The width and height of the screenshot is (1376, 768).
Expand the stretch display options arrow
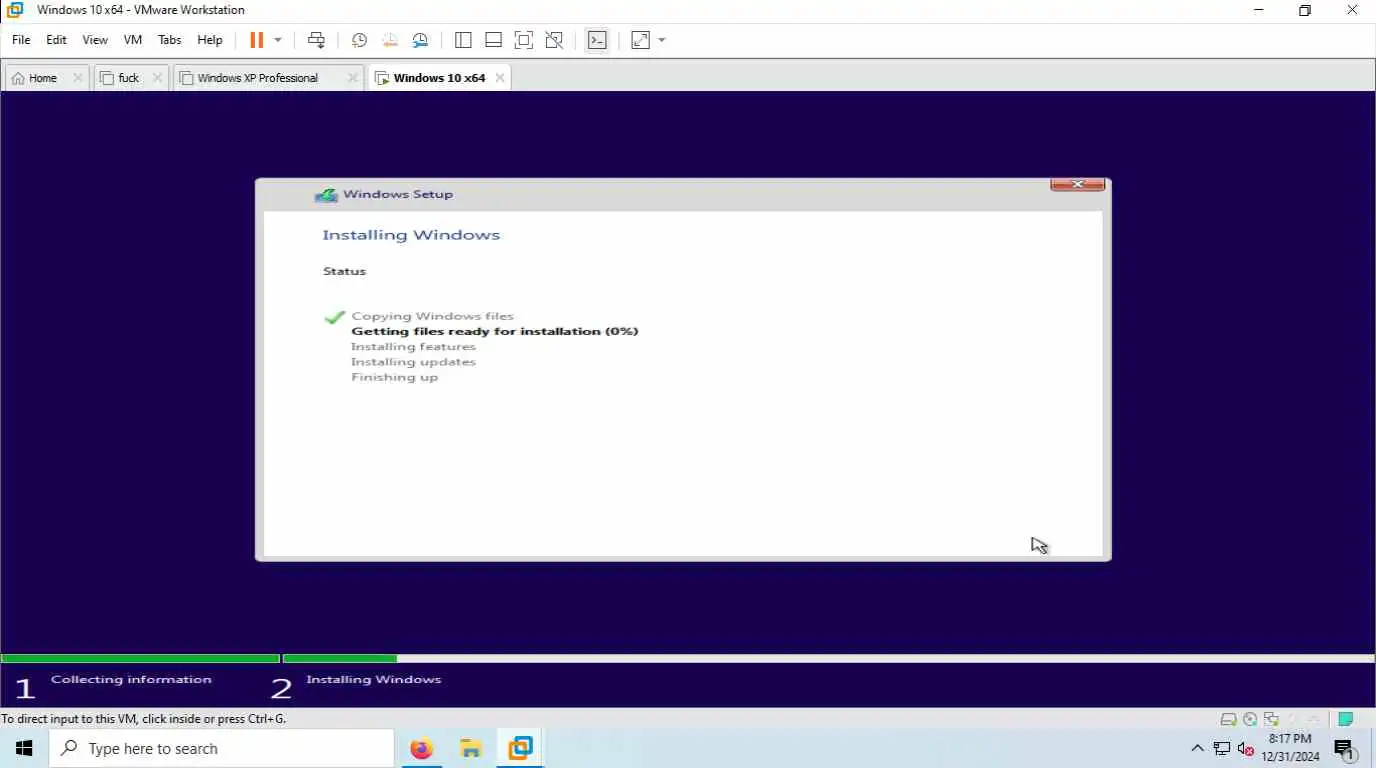click(662, 40)
